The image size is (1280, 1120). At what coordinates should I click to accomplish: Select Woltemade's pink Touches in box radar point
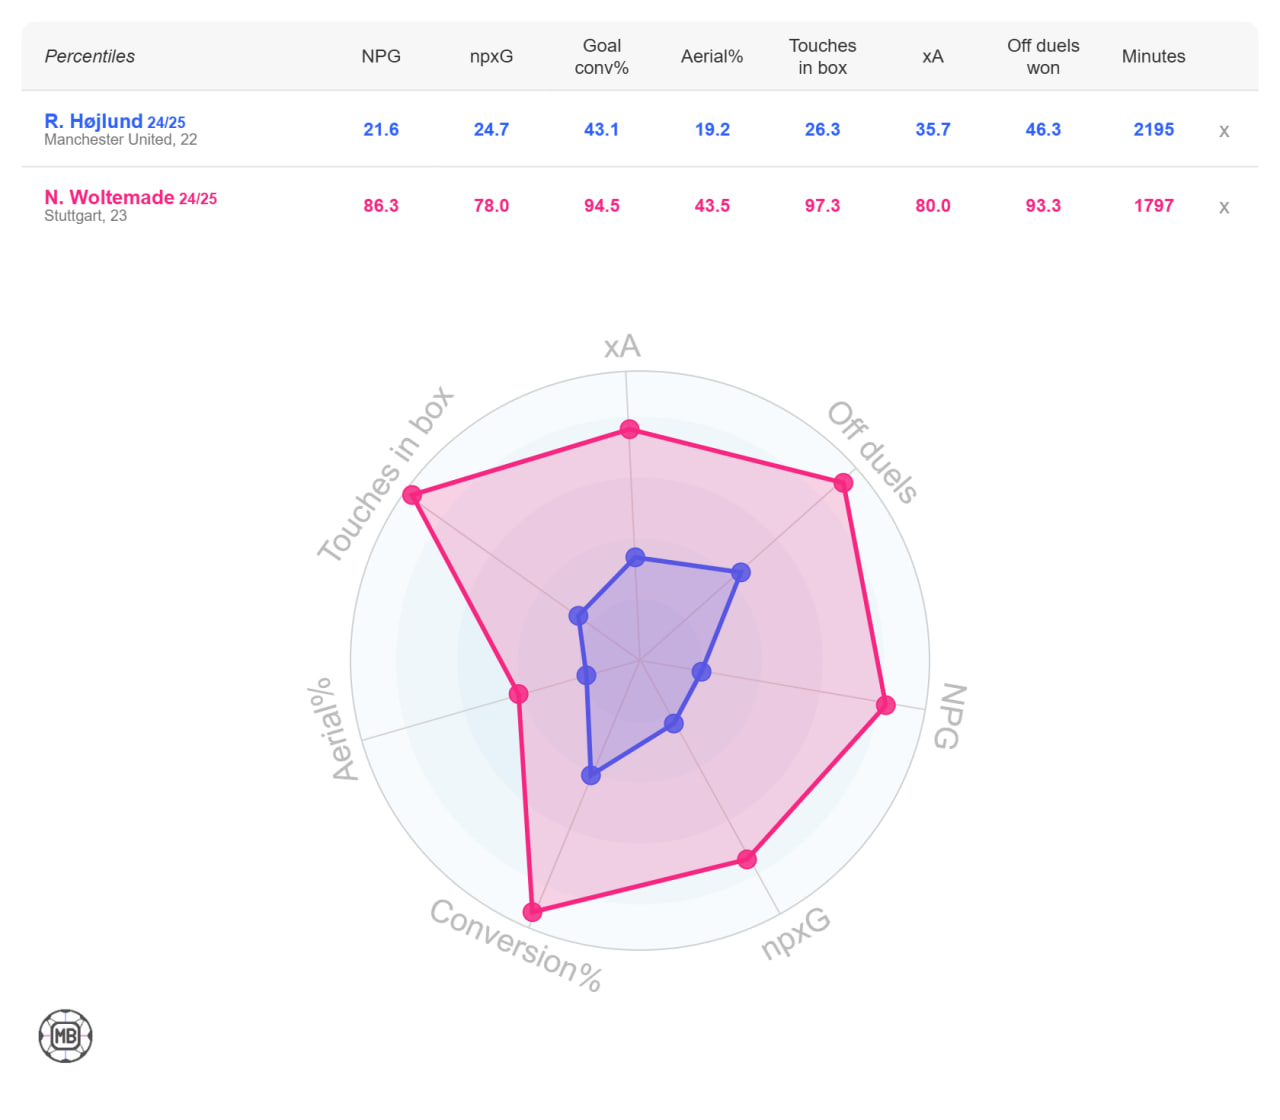(x=412, y=494)
